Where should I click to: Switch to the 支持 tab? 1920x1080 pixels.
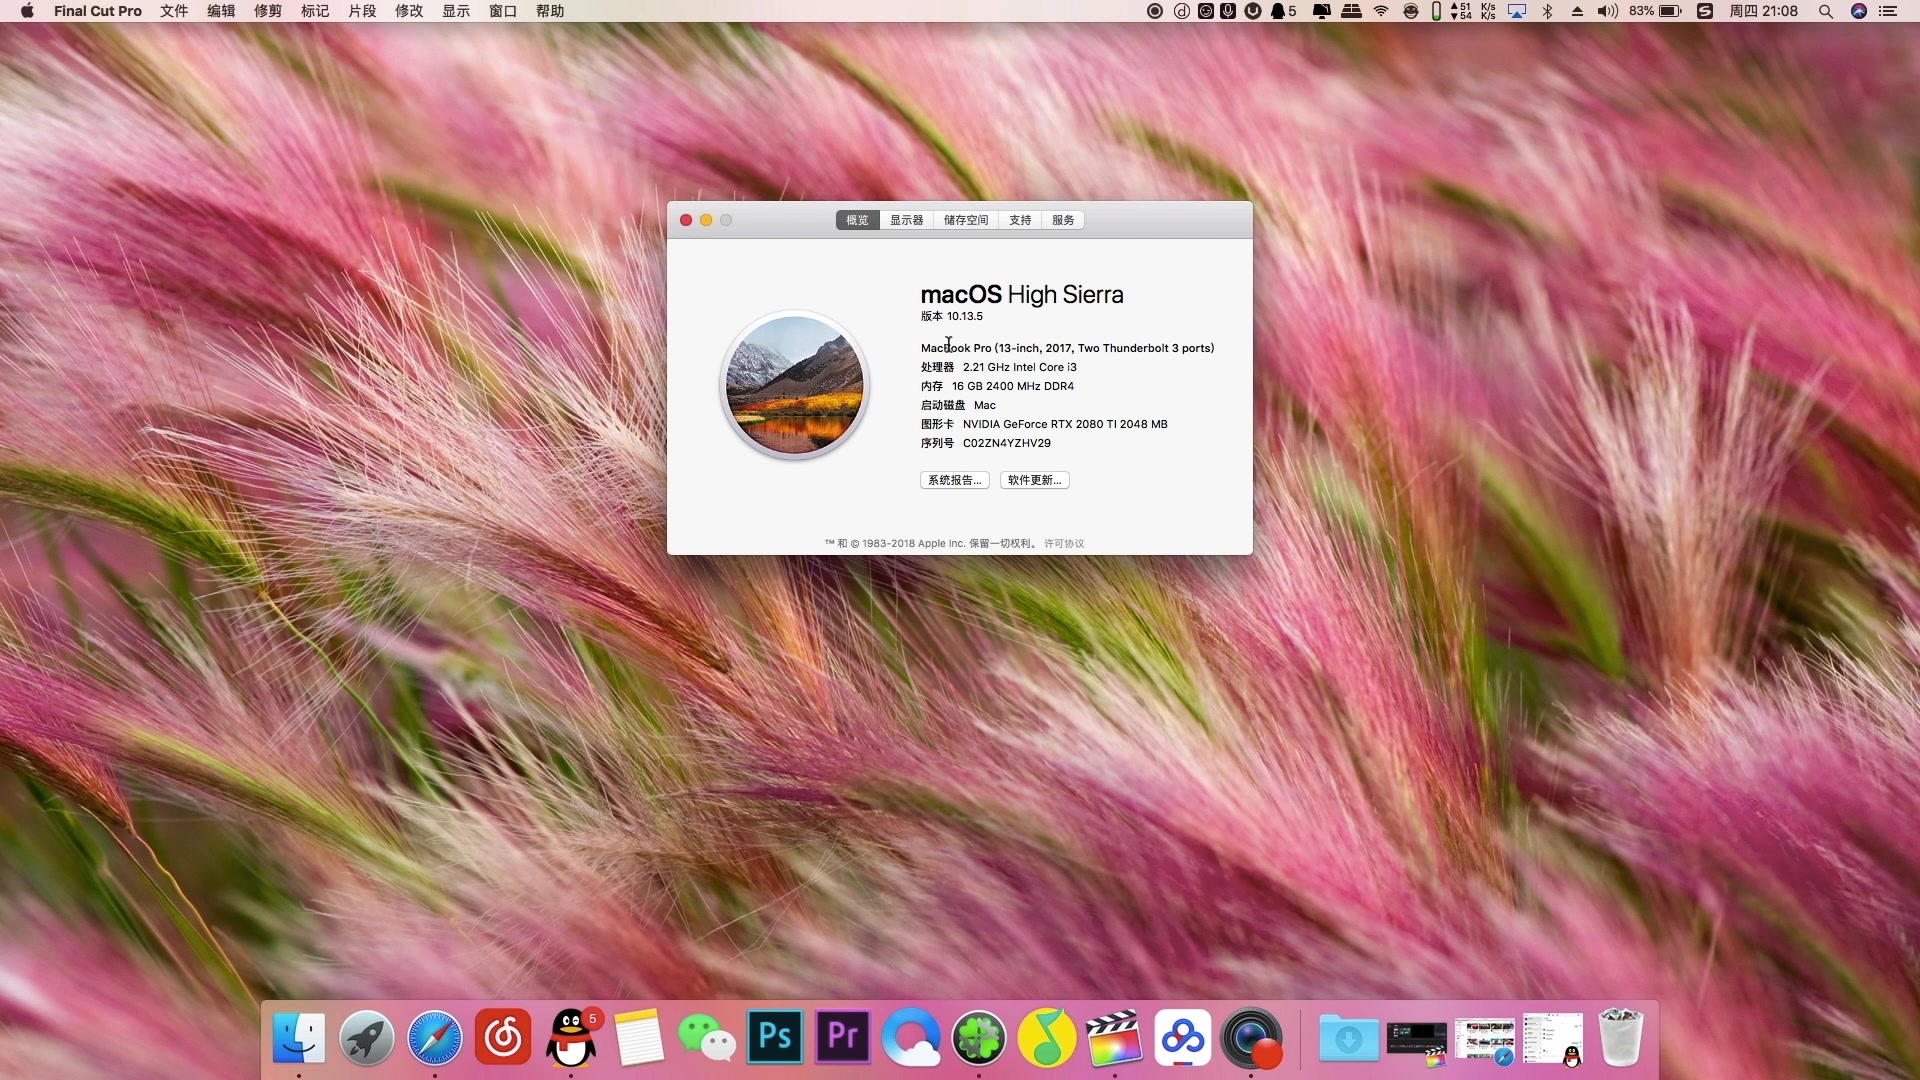pyautogui.click(x=1020, y=220)
